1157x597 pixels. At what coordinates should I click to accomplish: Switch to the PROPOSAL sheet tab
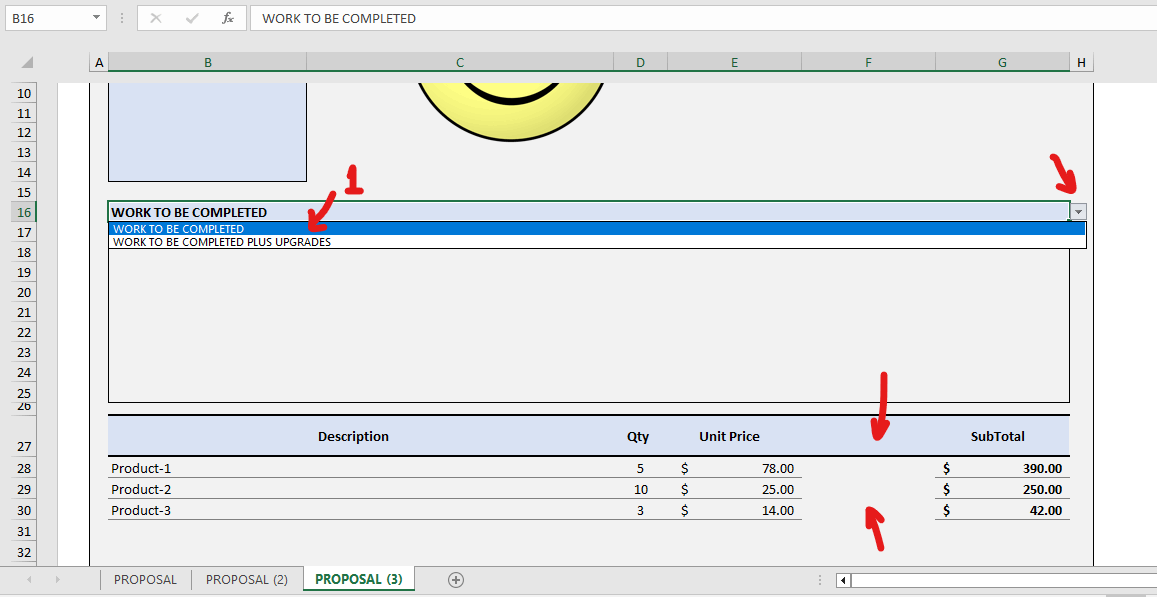point(145,579)
